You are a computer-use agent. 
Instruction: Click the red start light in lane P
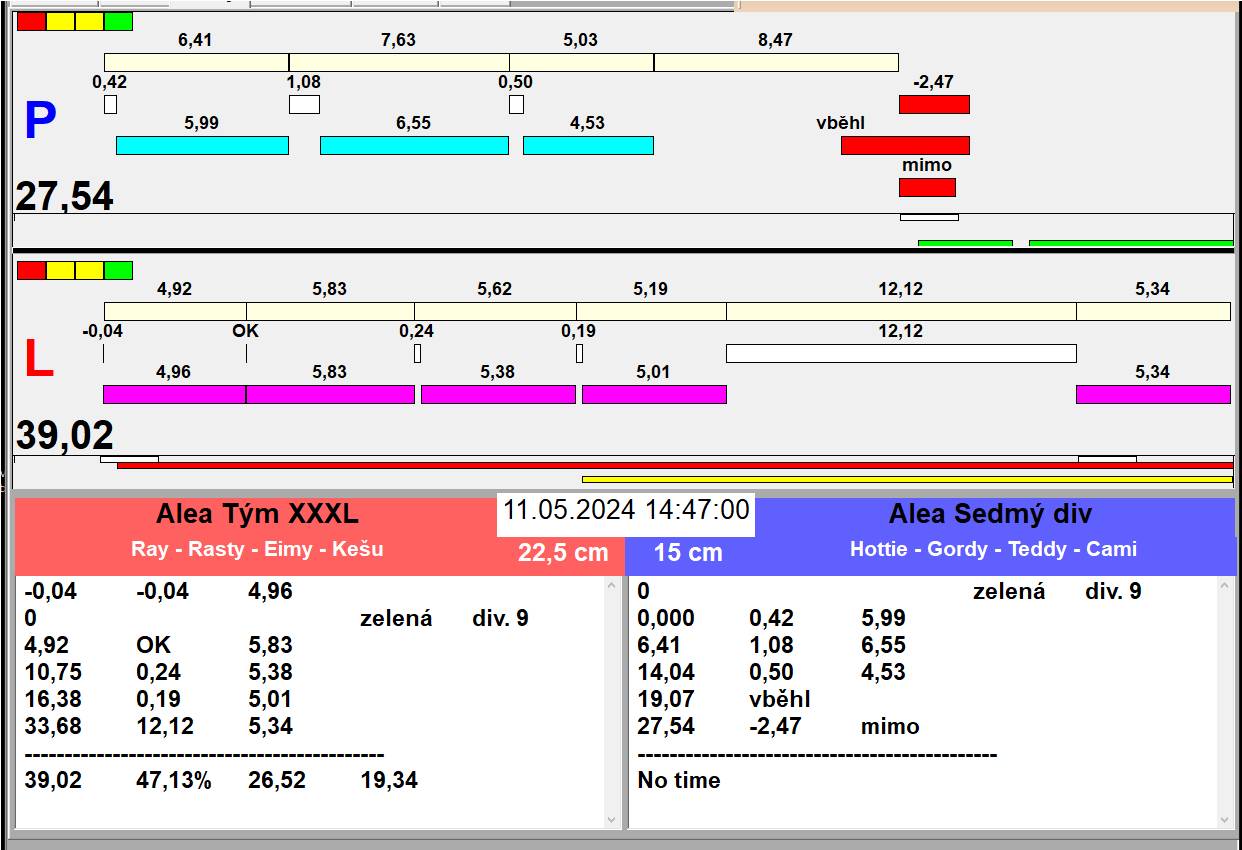31,21
